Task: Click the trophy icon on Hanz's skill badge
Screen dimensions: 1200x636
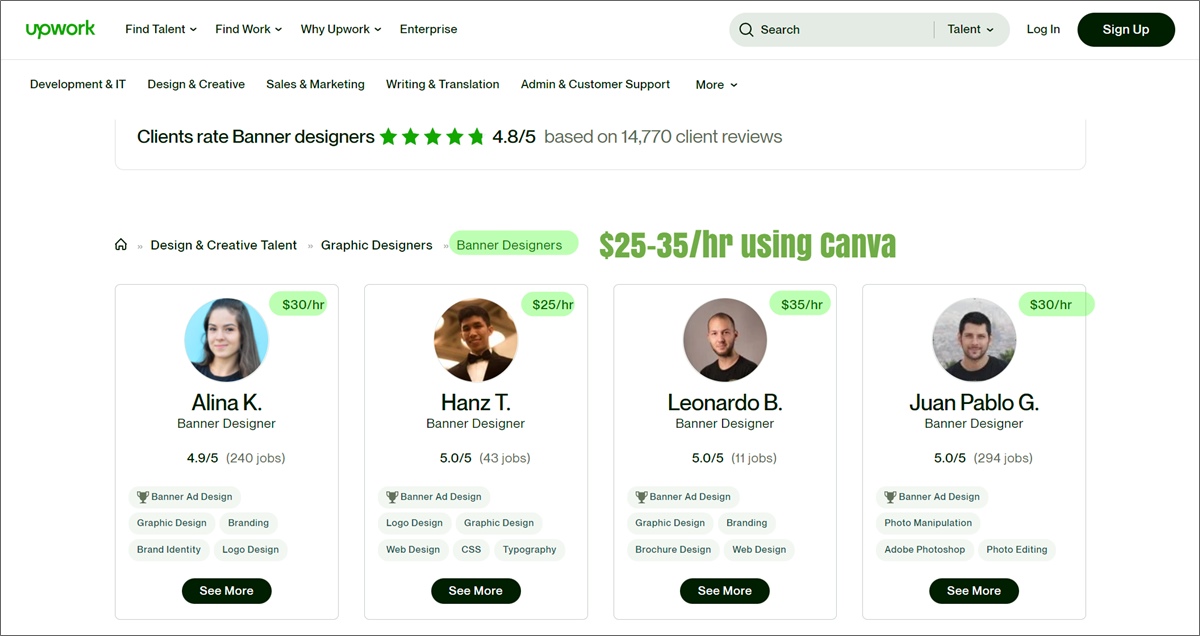Action: coord(392,496)
